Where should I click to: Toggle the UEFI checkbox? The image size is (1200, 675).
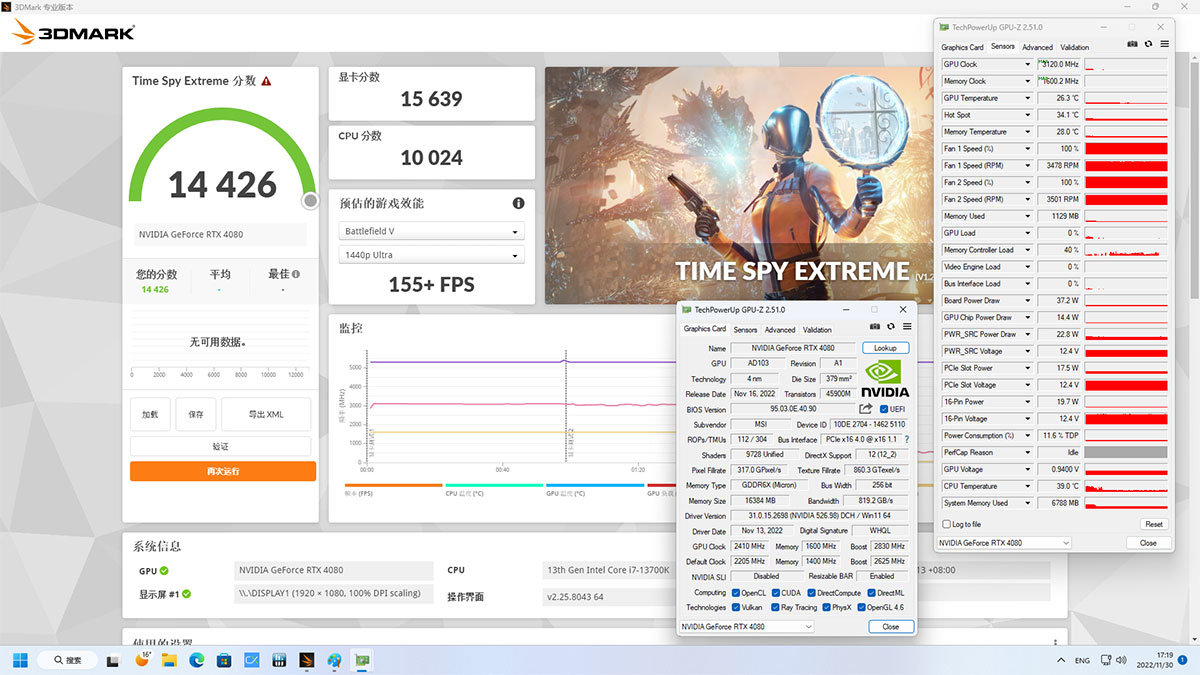point(884,409)
